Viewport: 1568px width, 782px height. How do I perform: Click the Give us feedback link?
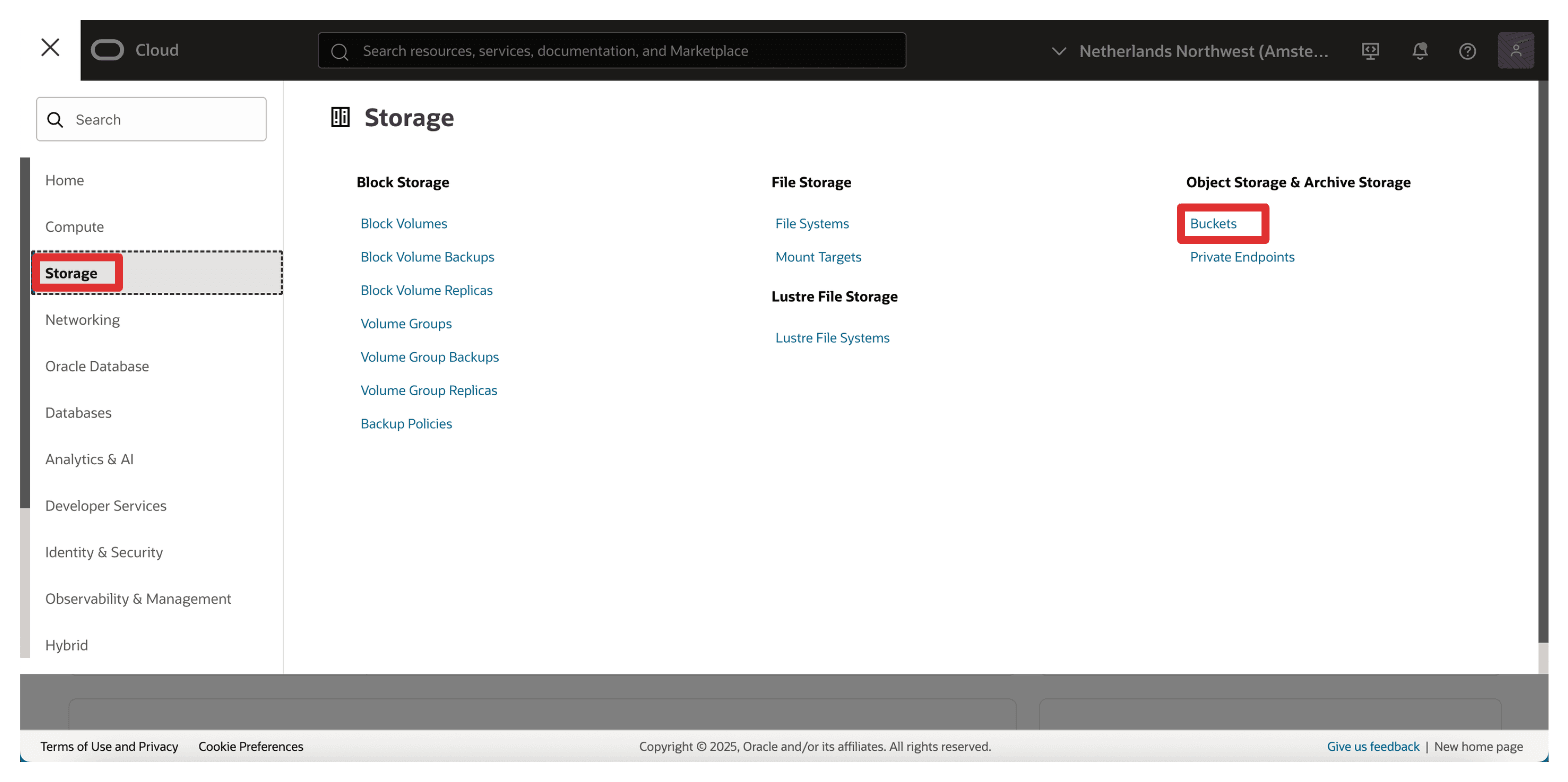tap(1373, 747)
